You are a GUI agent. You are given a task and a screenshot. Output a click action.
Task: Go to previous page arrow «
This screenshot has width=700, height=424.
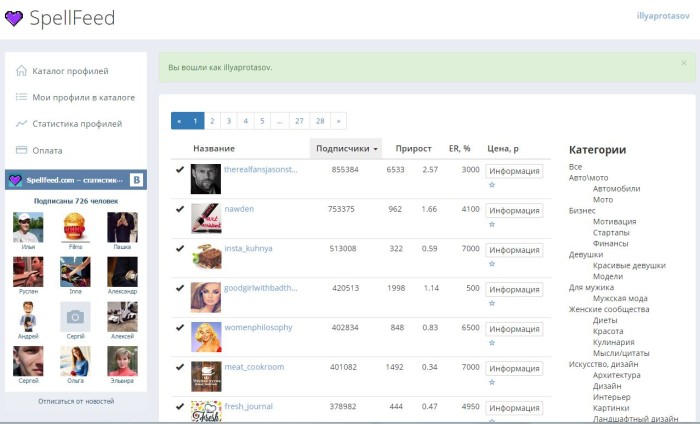[179, 121]
